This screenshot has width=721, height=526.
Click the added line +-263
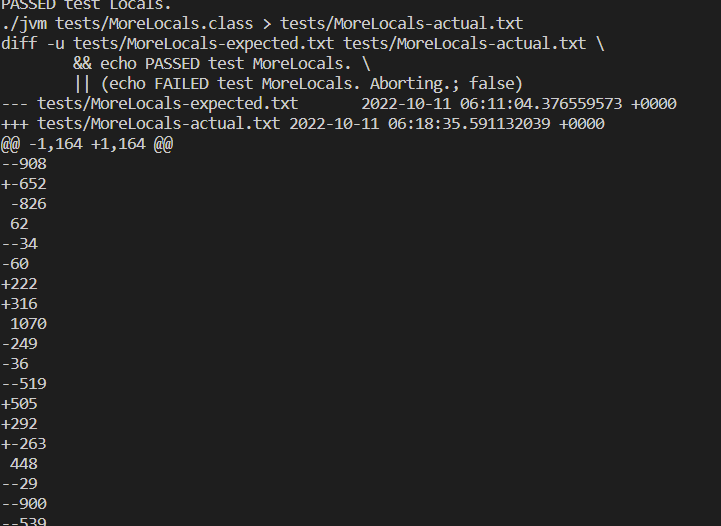tap(25, 444)
